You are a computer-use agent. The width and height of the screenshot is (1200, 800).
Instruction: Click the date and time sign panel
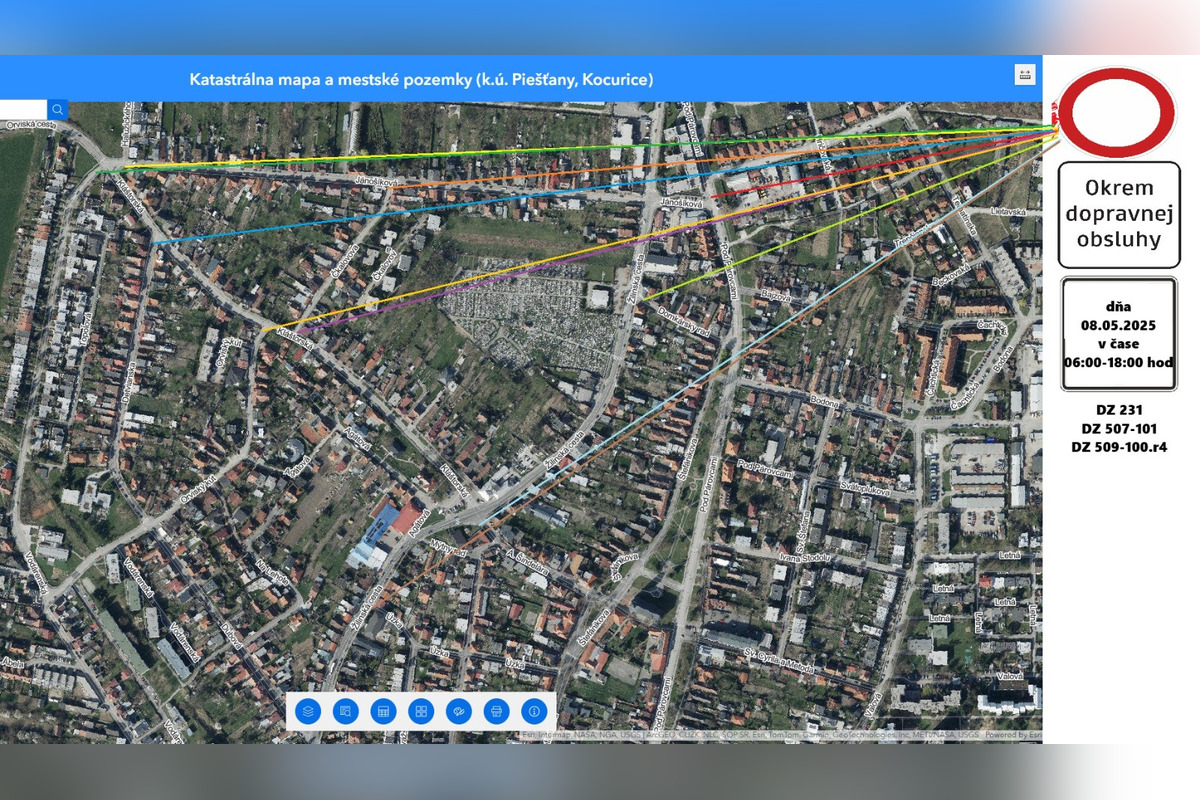pos(1119,334)
